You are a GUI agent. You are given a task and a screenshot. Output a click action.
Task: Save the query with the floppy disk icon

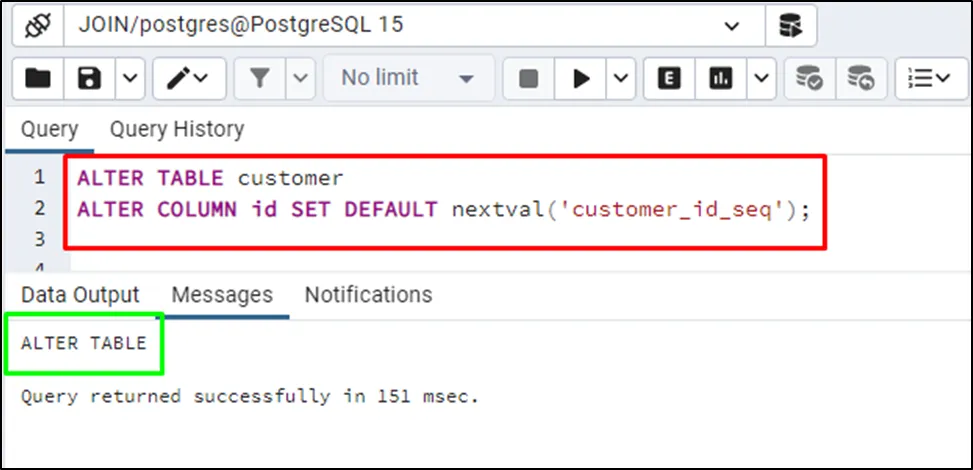click(x=90, y=78)
